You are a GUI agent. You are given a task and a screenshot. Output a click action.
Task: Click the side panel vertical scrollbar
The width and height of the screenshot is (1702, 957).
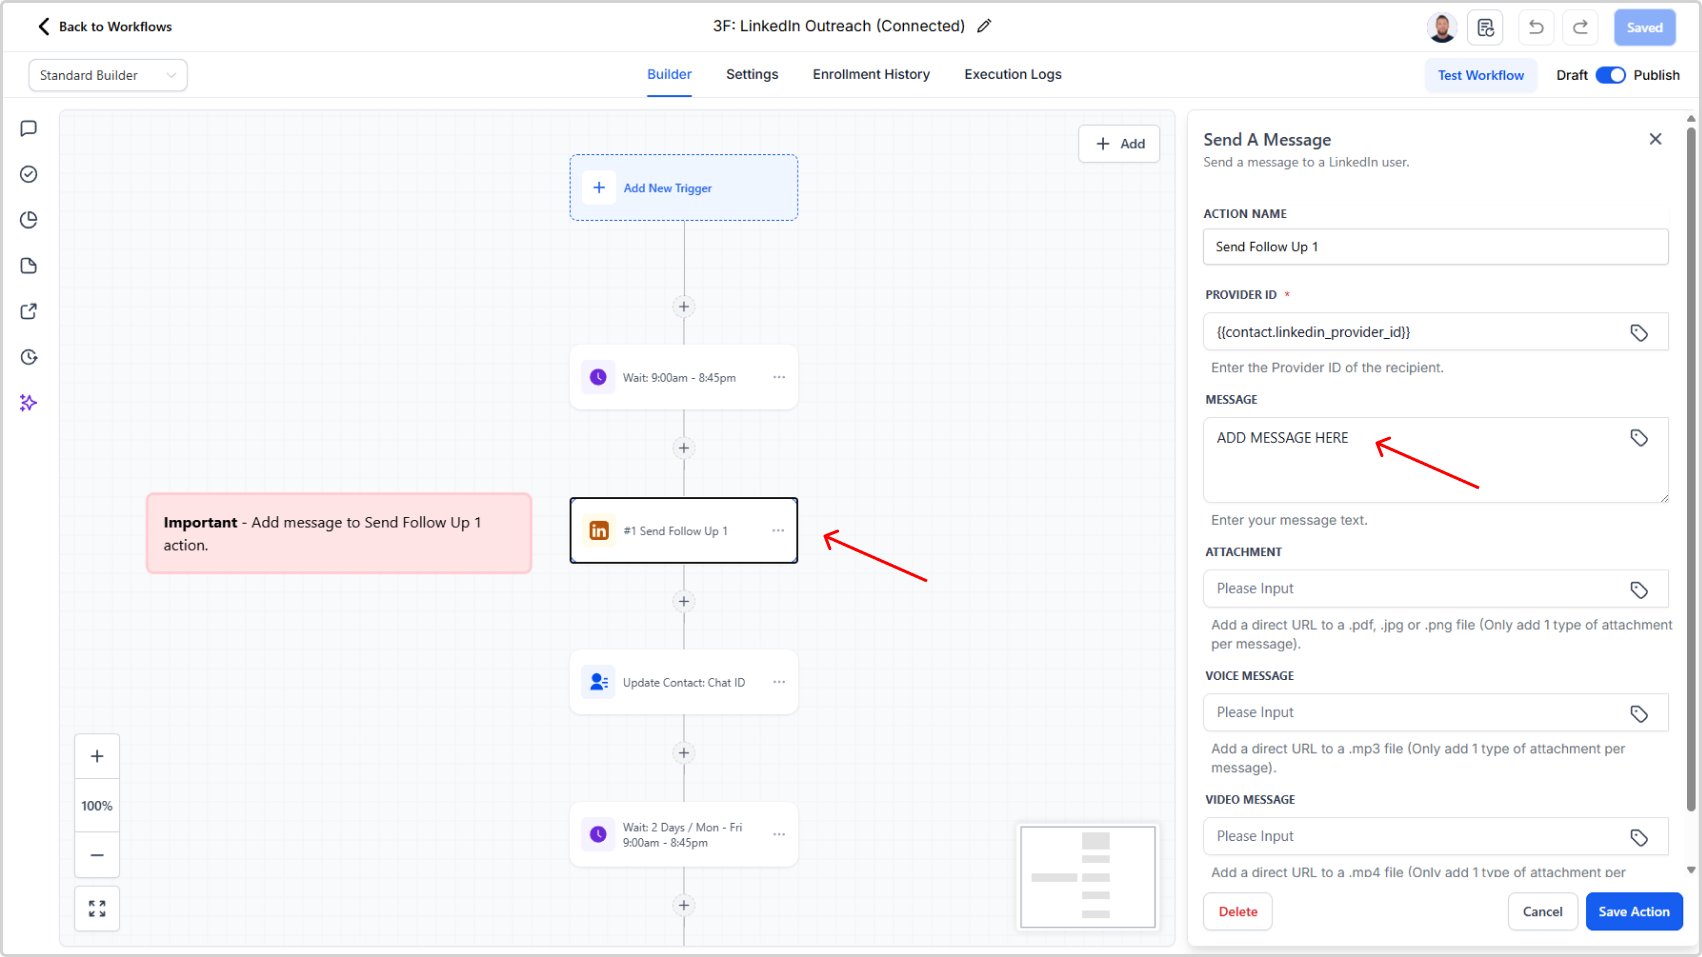pyautogui.click(x=1691, y=470)
